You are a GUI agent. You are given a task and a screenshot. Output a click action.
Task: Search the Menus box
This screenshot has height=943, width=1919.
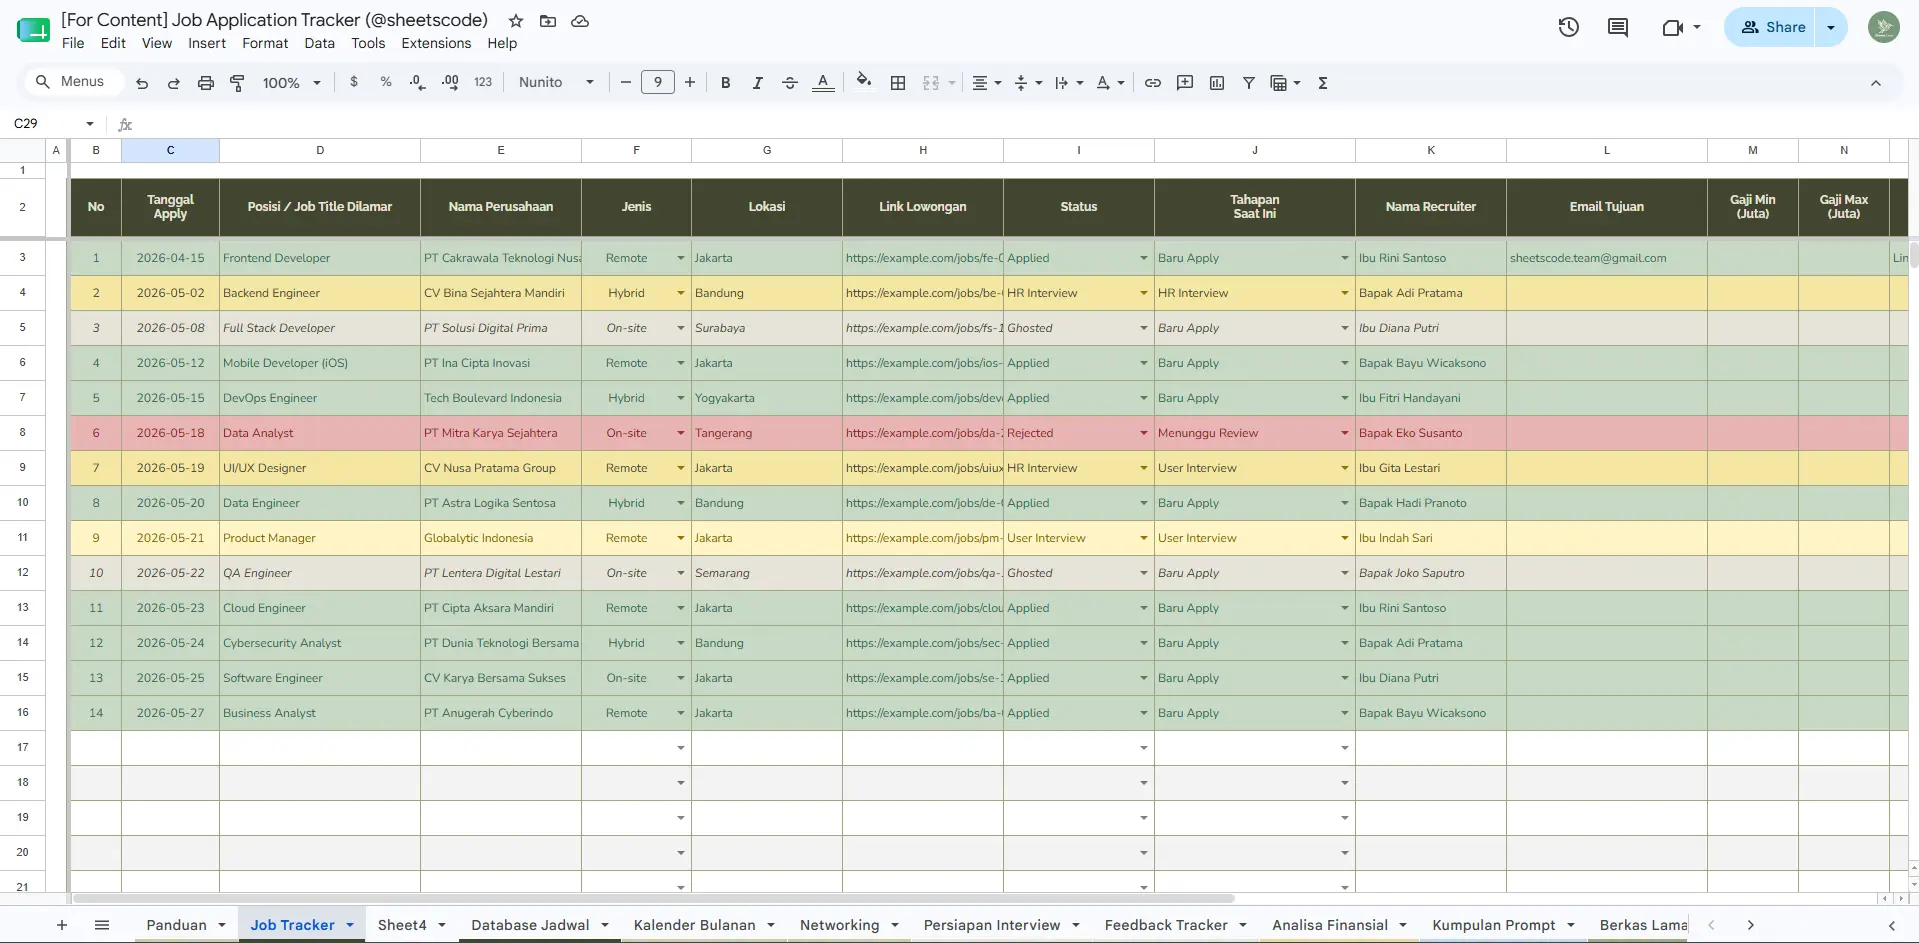click(74, 82)
